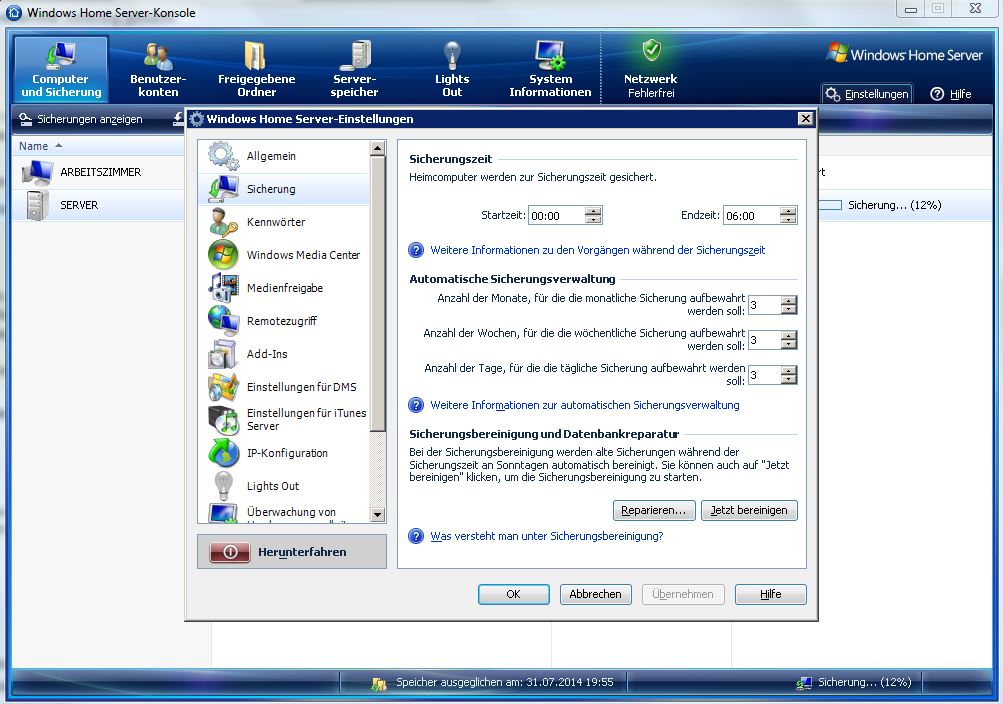Image resolution: width=1003 pixels, height=704 pixels.
Task: Open Lights Out toolbar tab
Action: click(x=452, y=69)
